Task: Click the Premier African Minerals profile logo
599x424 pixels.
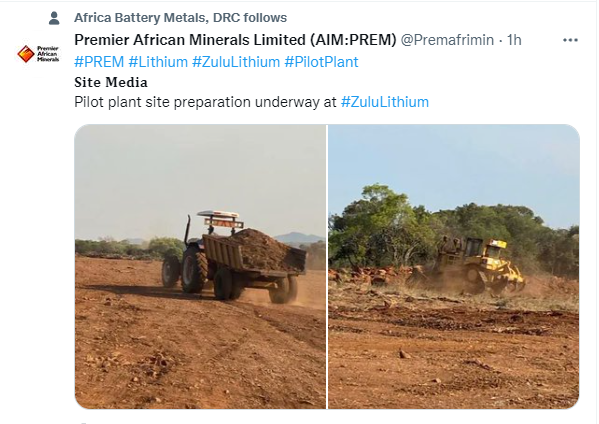Action: click(x=38, y=54)
